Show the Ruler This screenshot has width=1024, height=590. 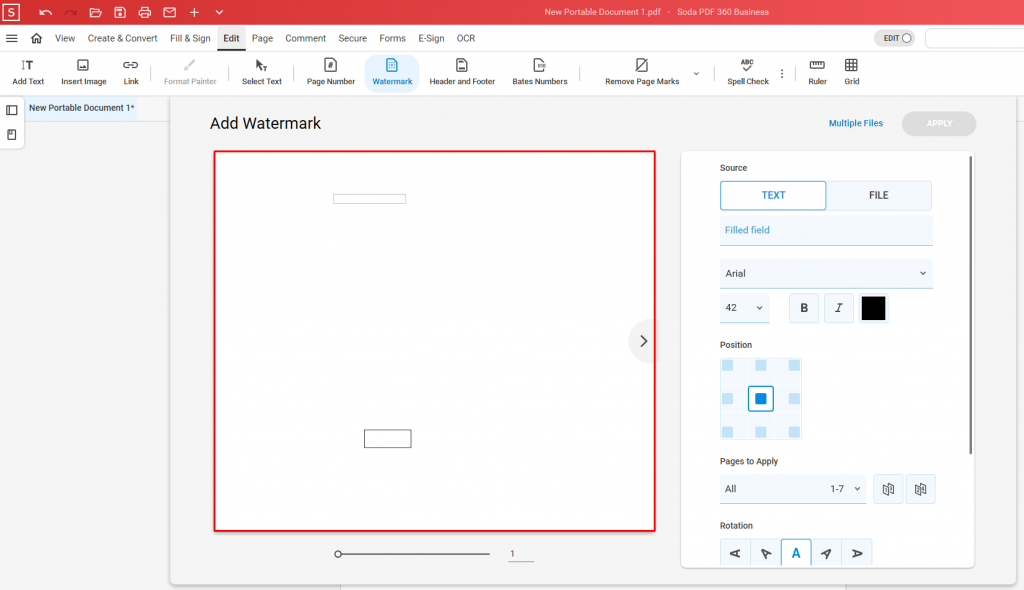coord(817,66)
